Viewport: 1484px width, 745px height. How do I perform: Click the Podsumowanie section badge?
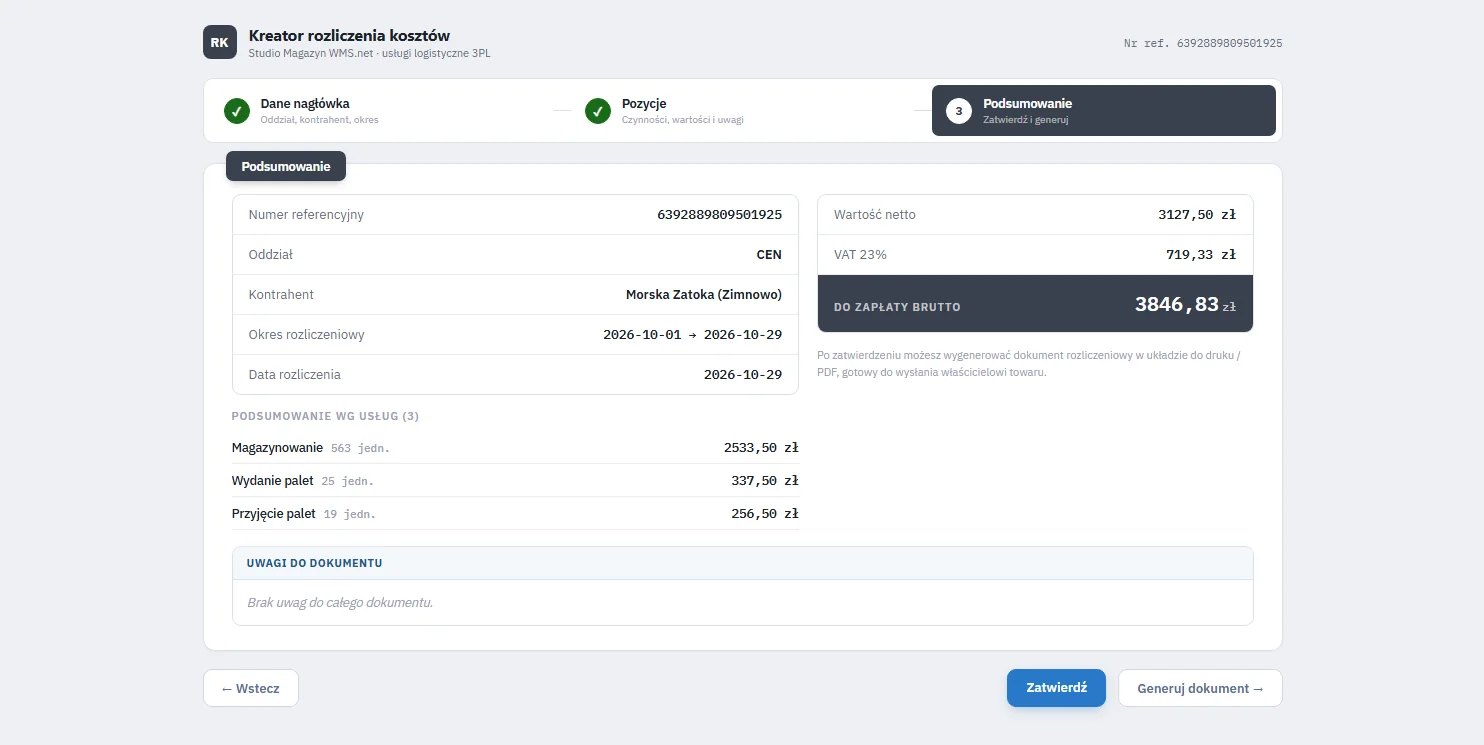[286, 166]
